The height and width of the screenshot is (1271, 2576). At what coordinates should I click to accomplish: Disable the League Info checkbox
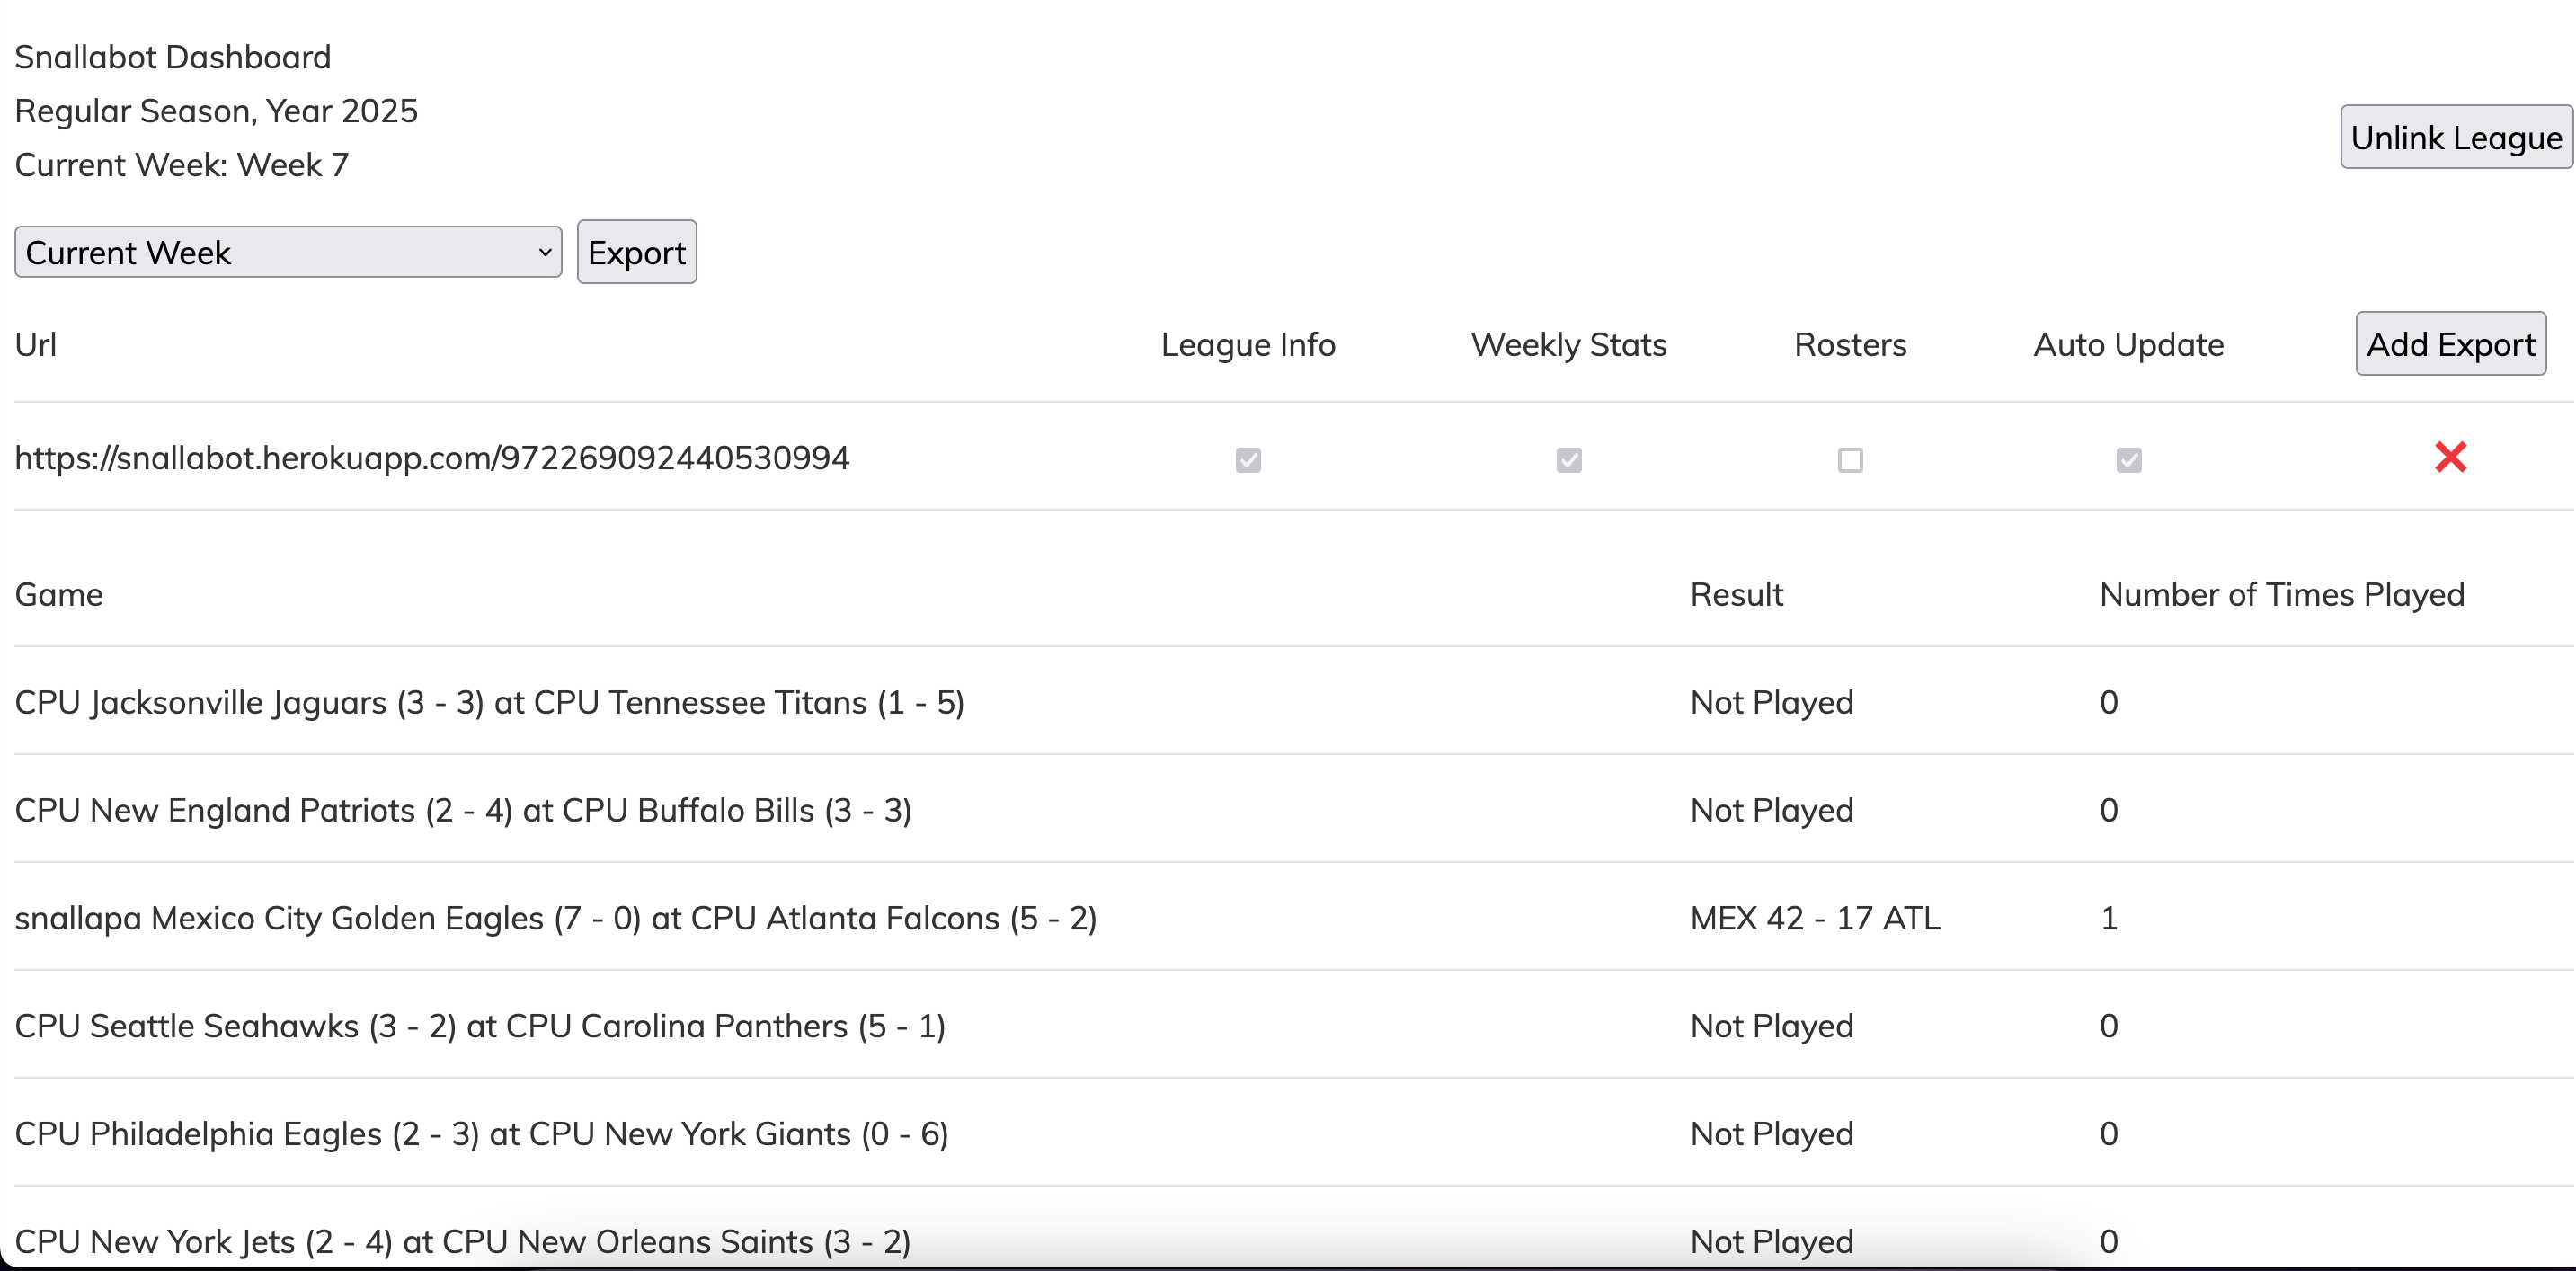[x=1247, y=460]
